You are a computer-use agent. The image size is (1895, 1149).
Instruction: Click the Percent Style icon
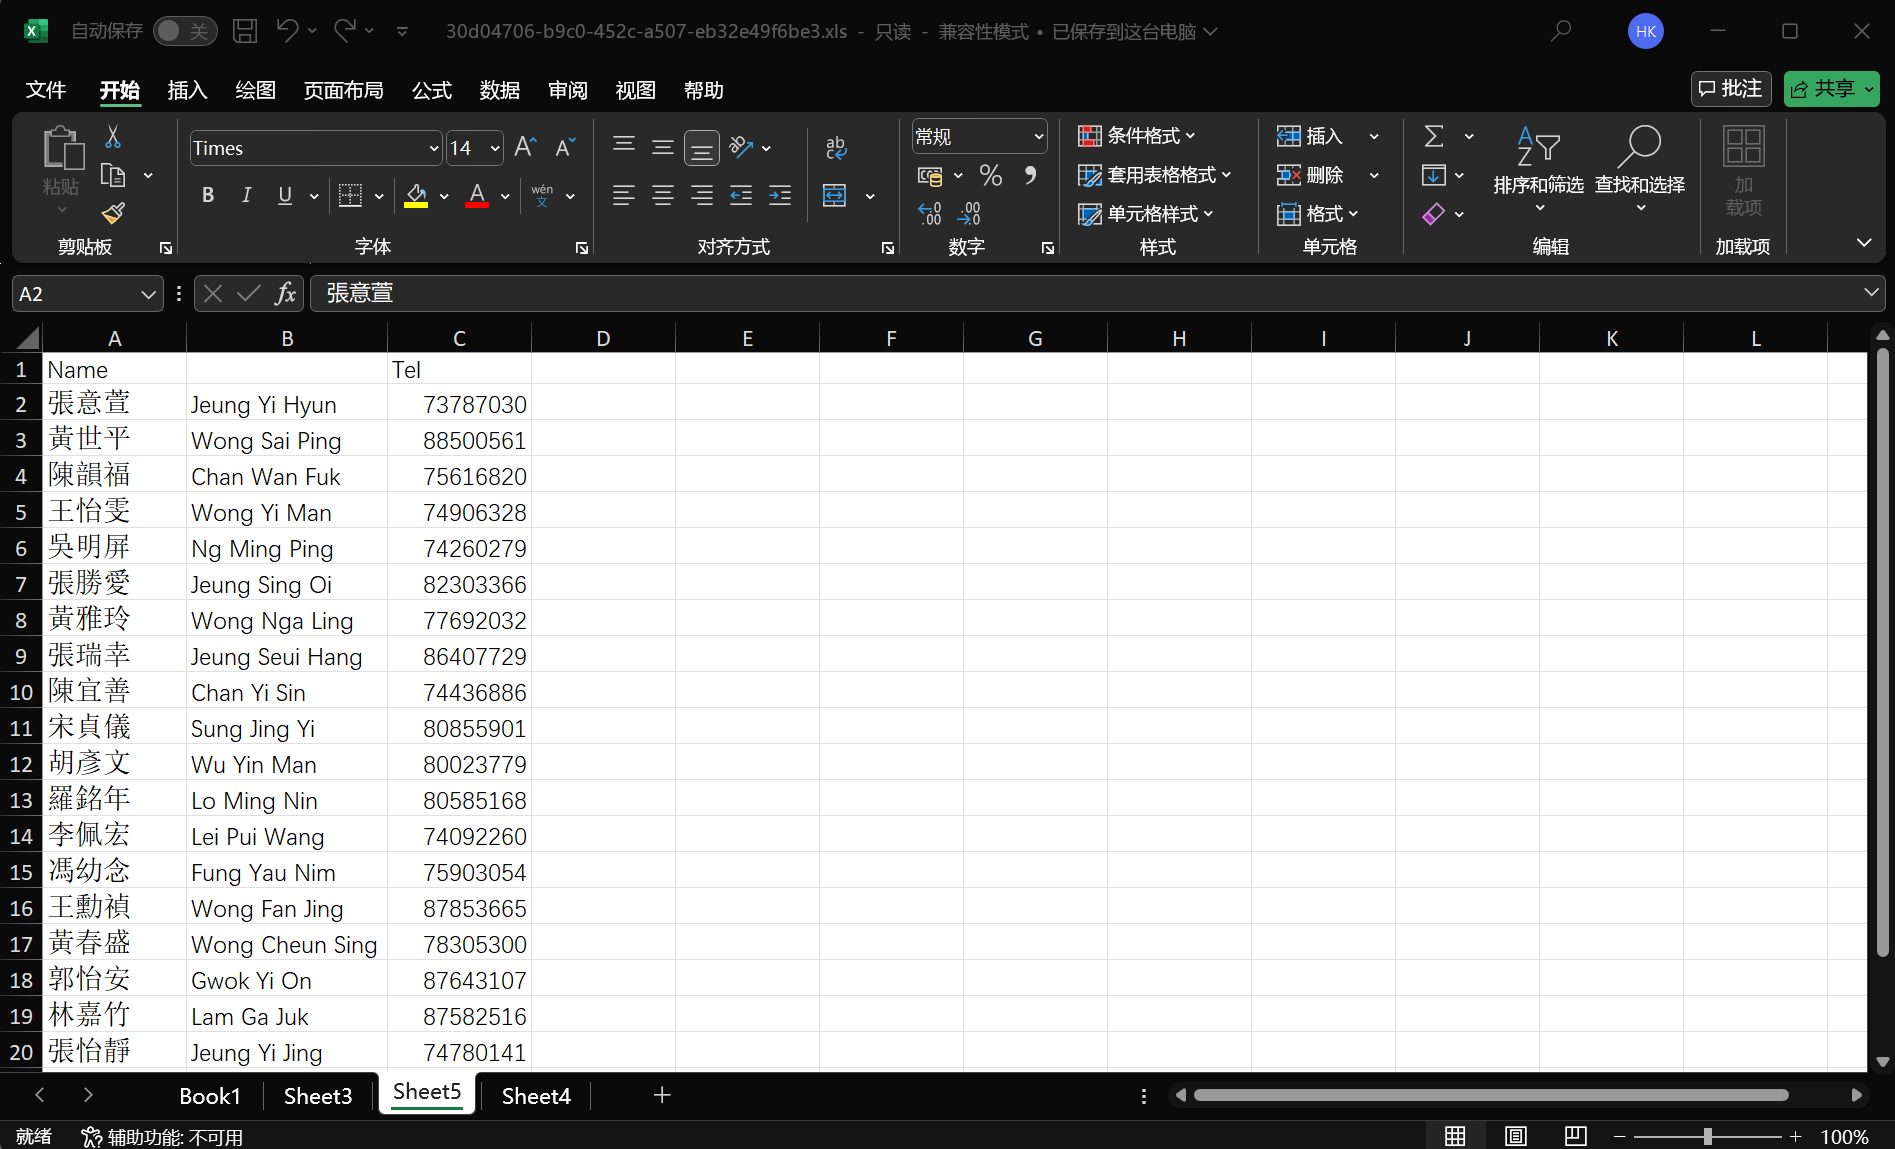[x=990, y=176]
